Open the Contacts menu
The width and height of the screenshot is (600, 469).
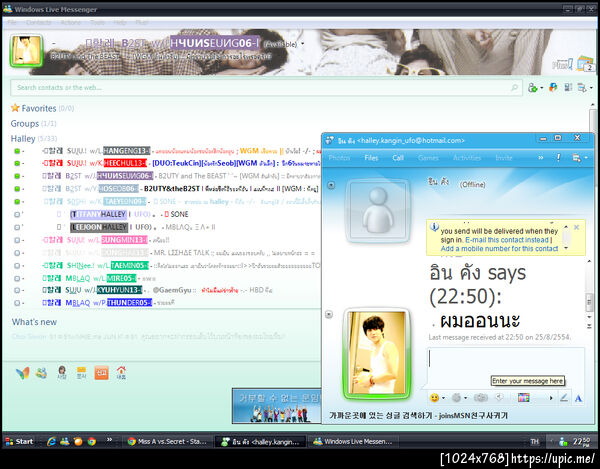tap(39, 22)
